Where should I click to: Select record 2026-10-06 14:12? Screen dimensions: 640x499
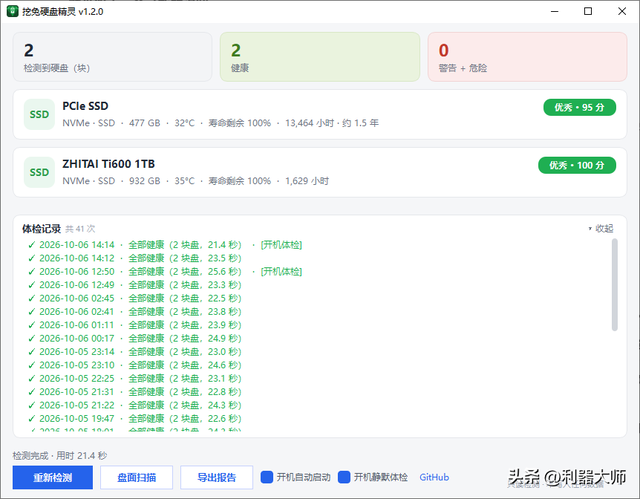[135, 258]
